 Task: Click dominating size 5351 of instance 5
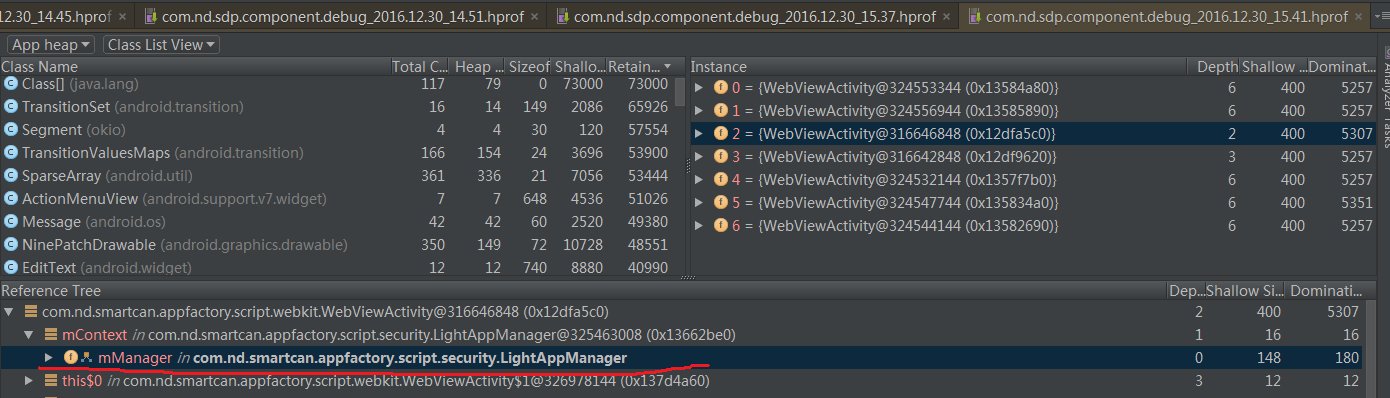click(x=1356, y=203)
